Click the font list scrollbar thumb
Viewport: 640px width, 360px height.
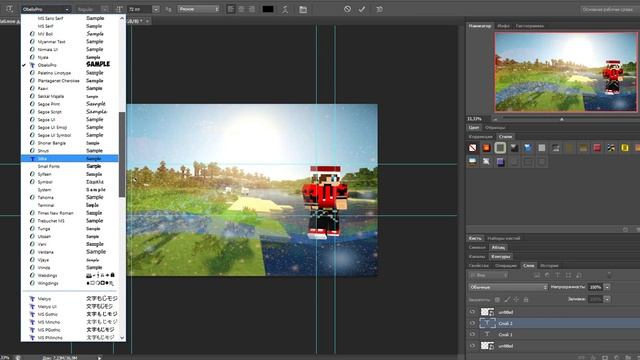[x=122, y=155]
